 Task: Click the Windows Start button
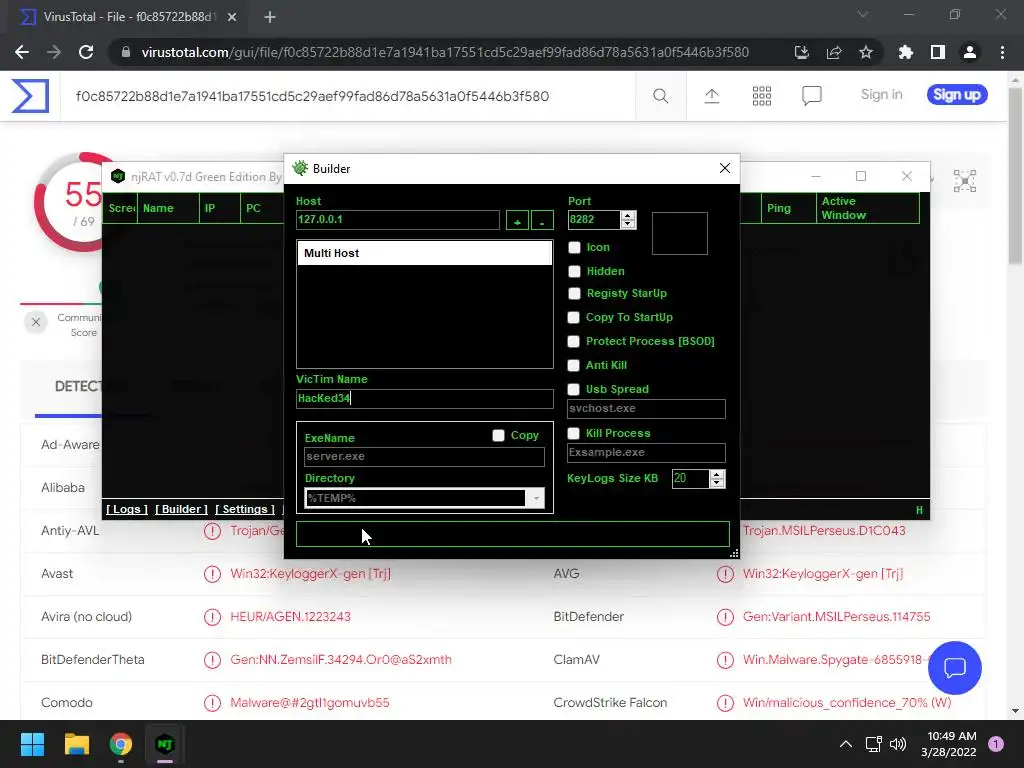(x=32, y=744)
